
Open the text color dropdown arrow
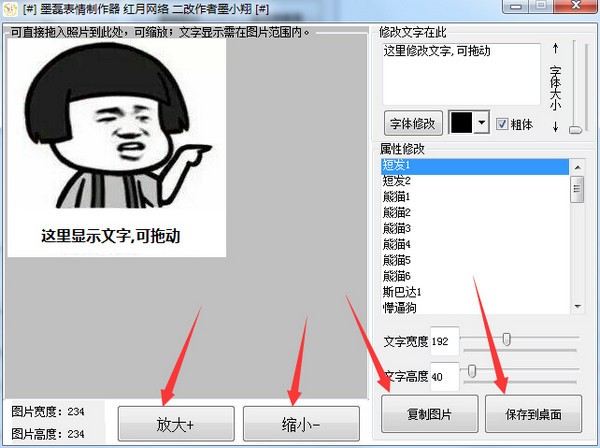482,123
